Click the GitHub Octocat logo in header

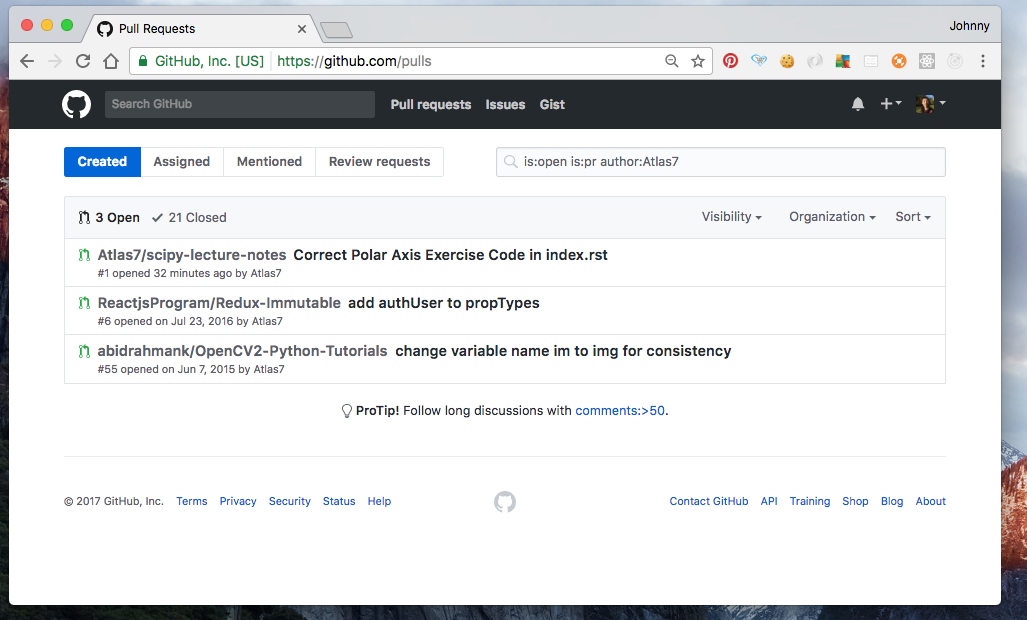[x=76, y=104]
